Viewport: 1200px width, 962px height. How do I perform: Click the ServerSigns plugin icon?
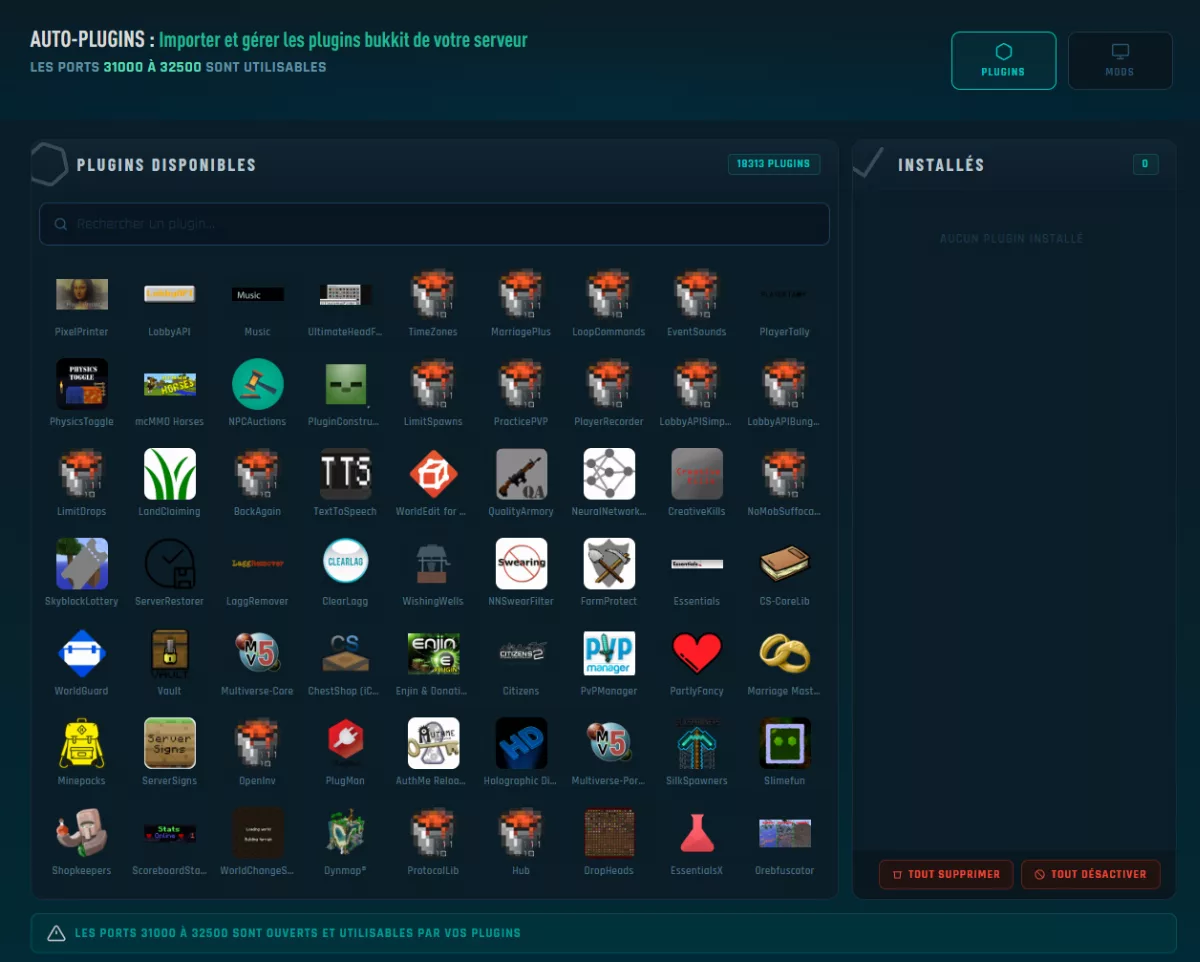[x=170, y=744]
